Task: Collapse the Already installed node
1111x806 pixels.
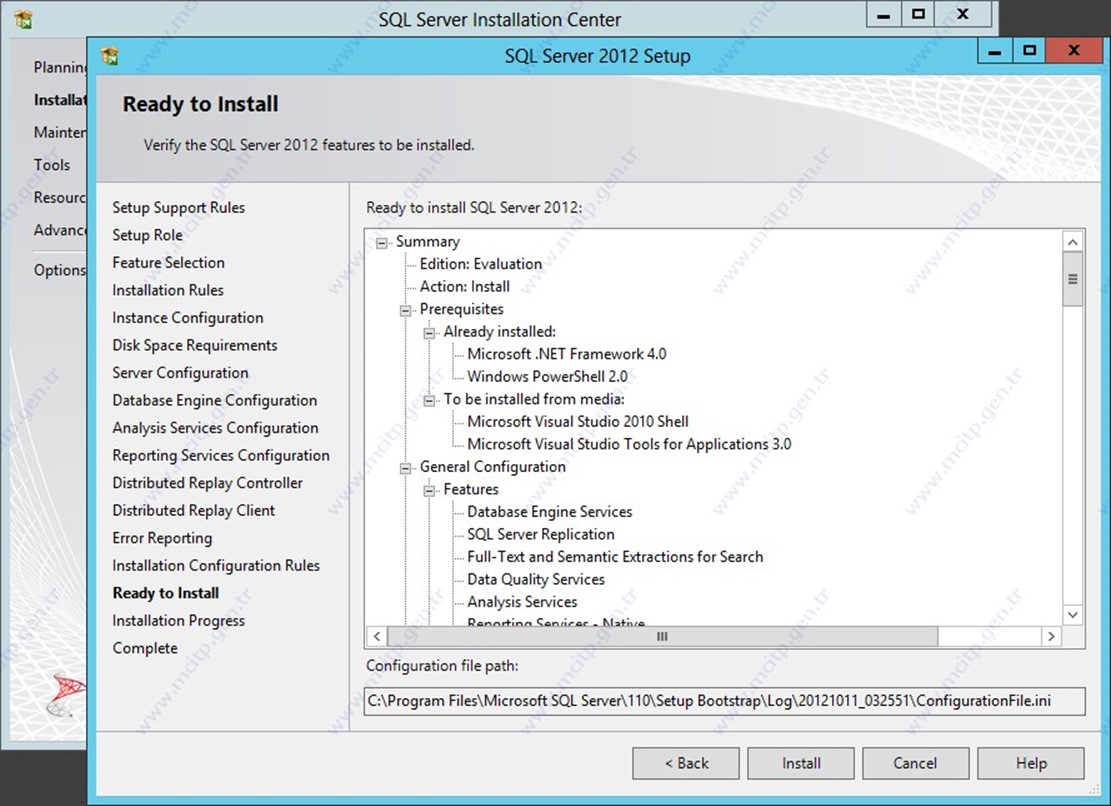Action: pyautogui.click(x=429, y=333)
